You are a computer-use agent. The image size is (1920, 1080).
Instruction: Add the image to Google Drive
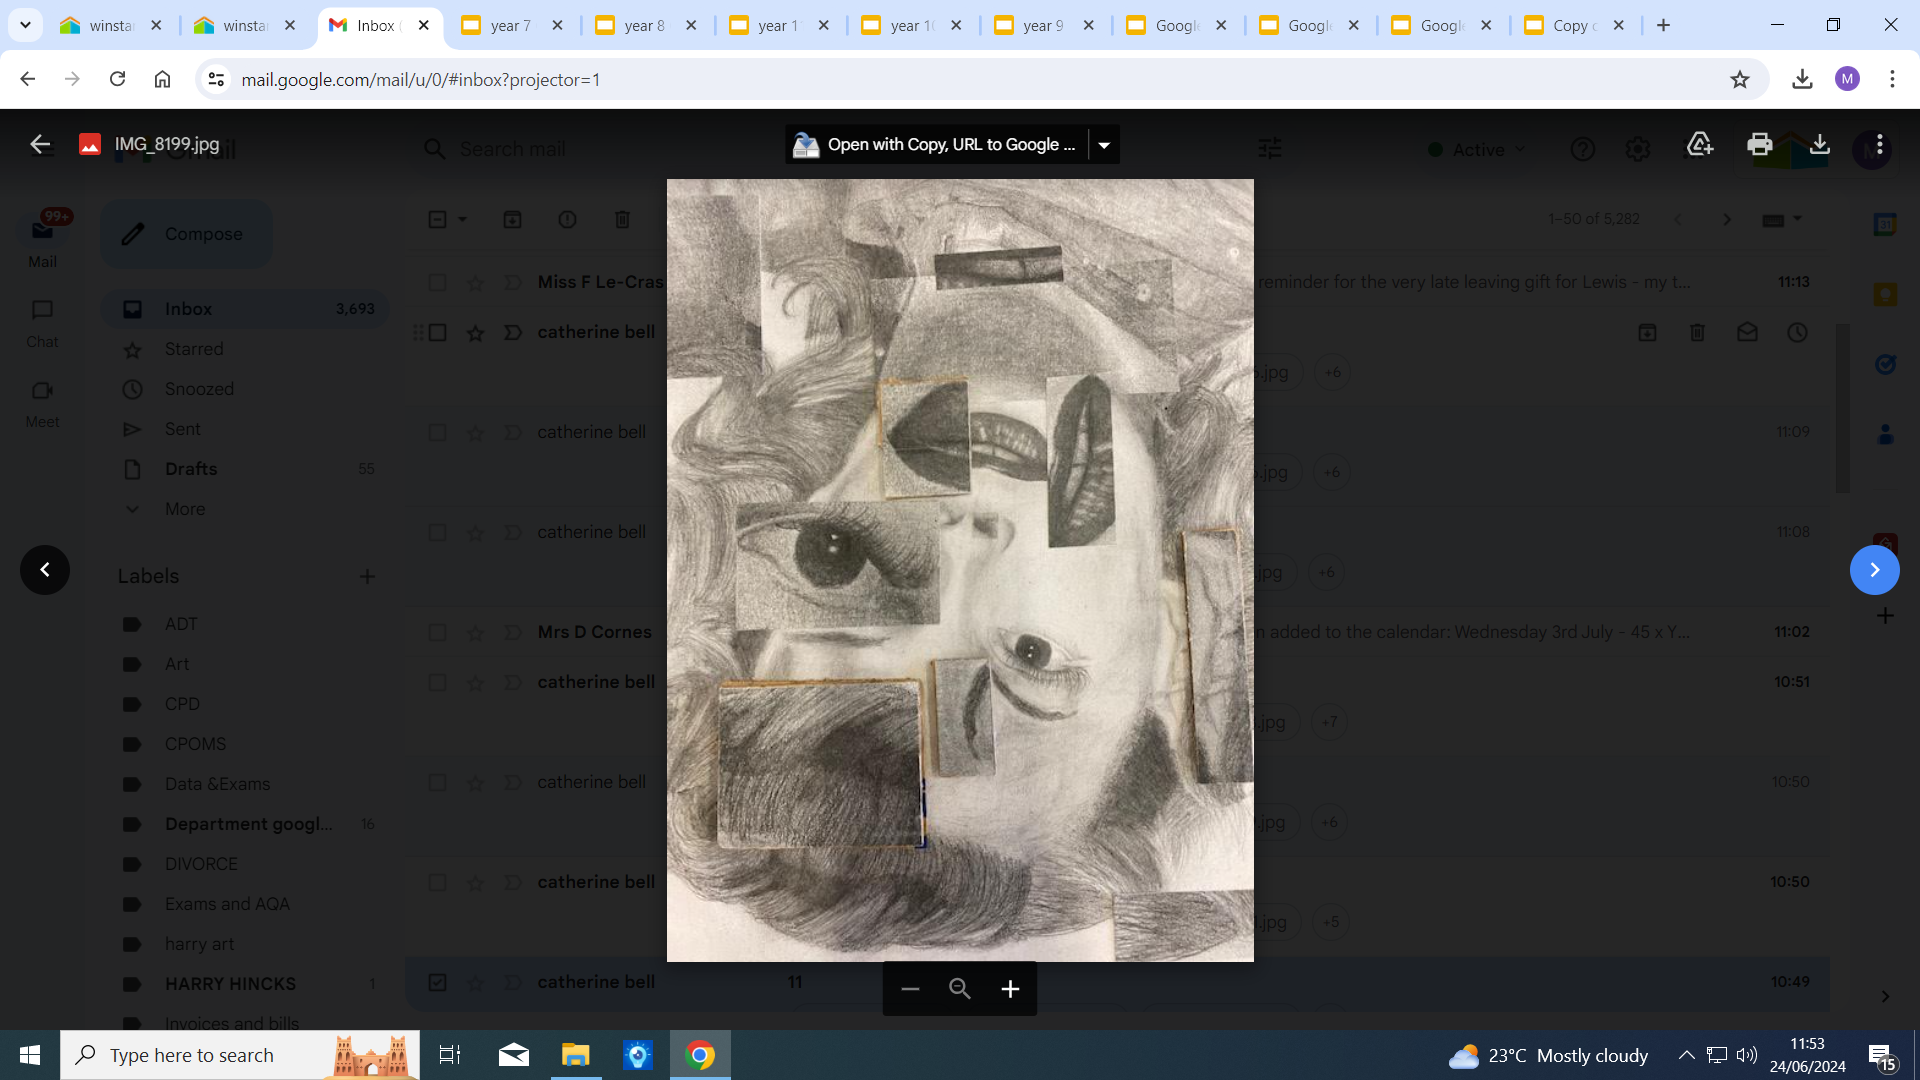point(1700,144)
